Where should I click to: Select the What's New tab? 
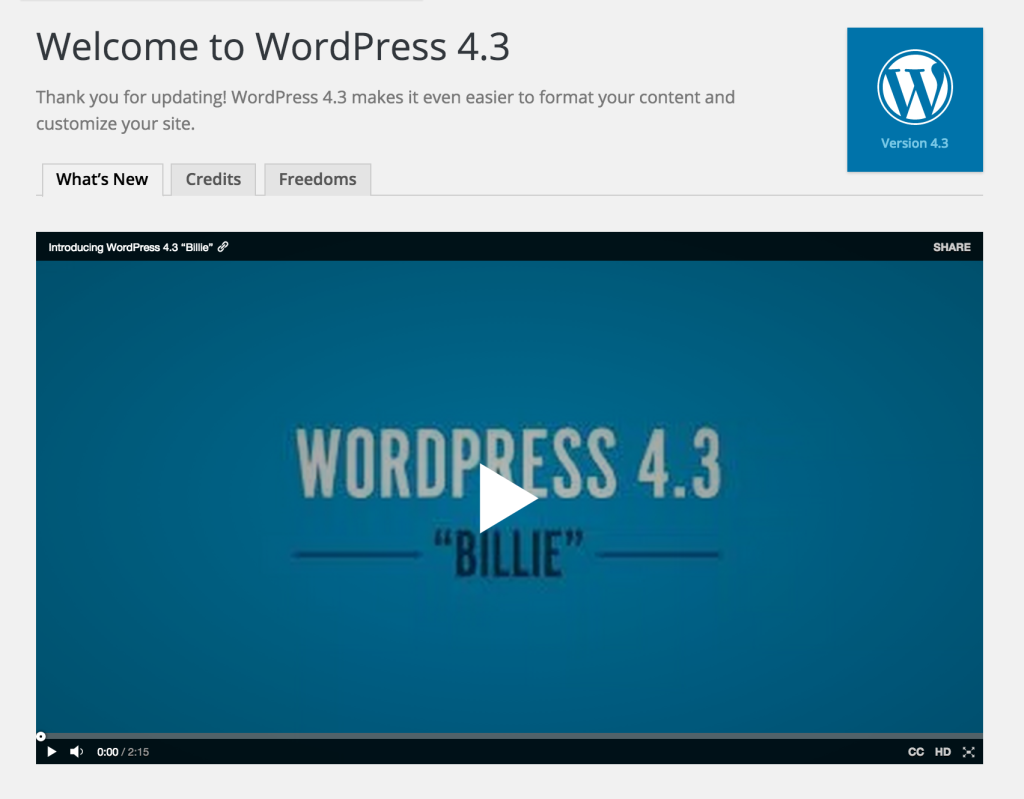click(x=102, y=179)
